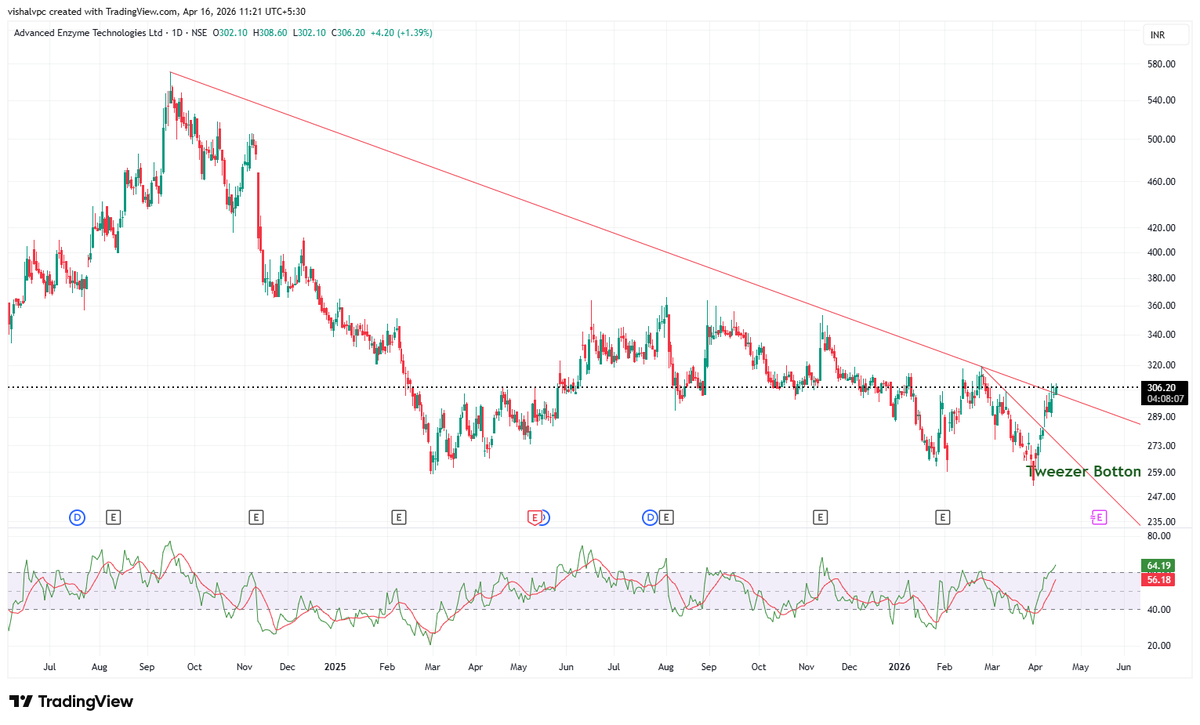Open the earnings marker above February 2025

coord(398,517)
